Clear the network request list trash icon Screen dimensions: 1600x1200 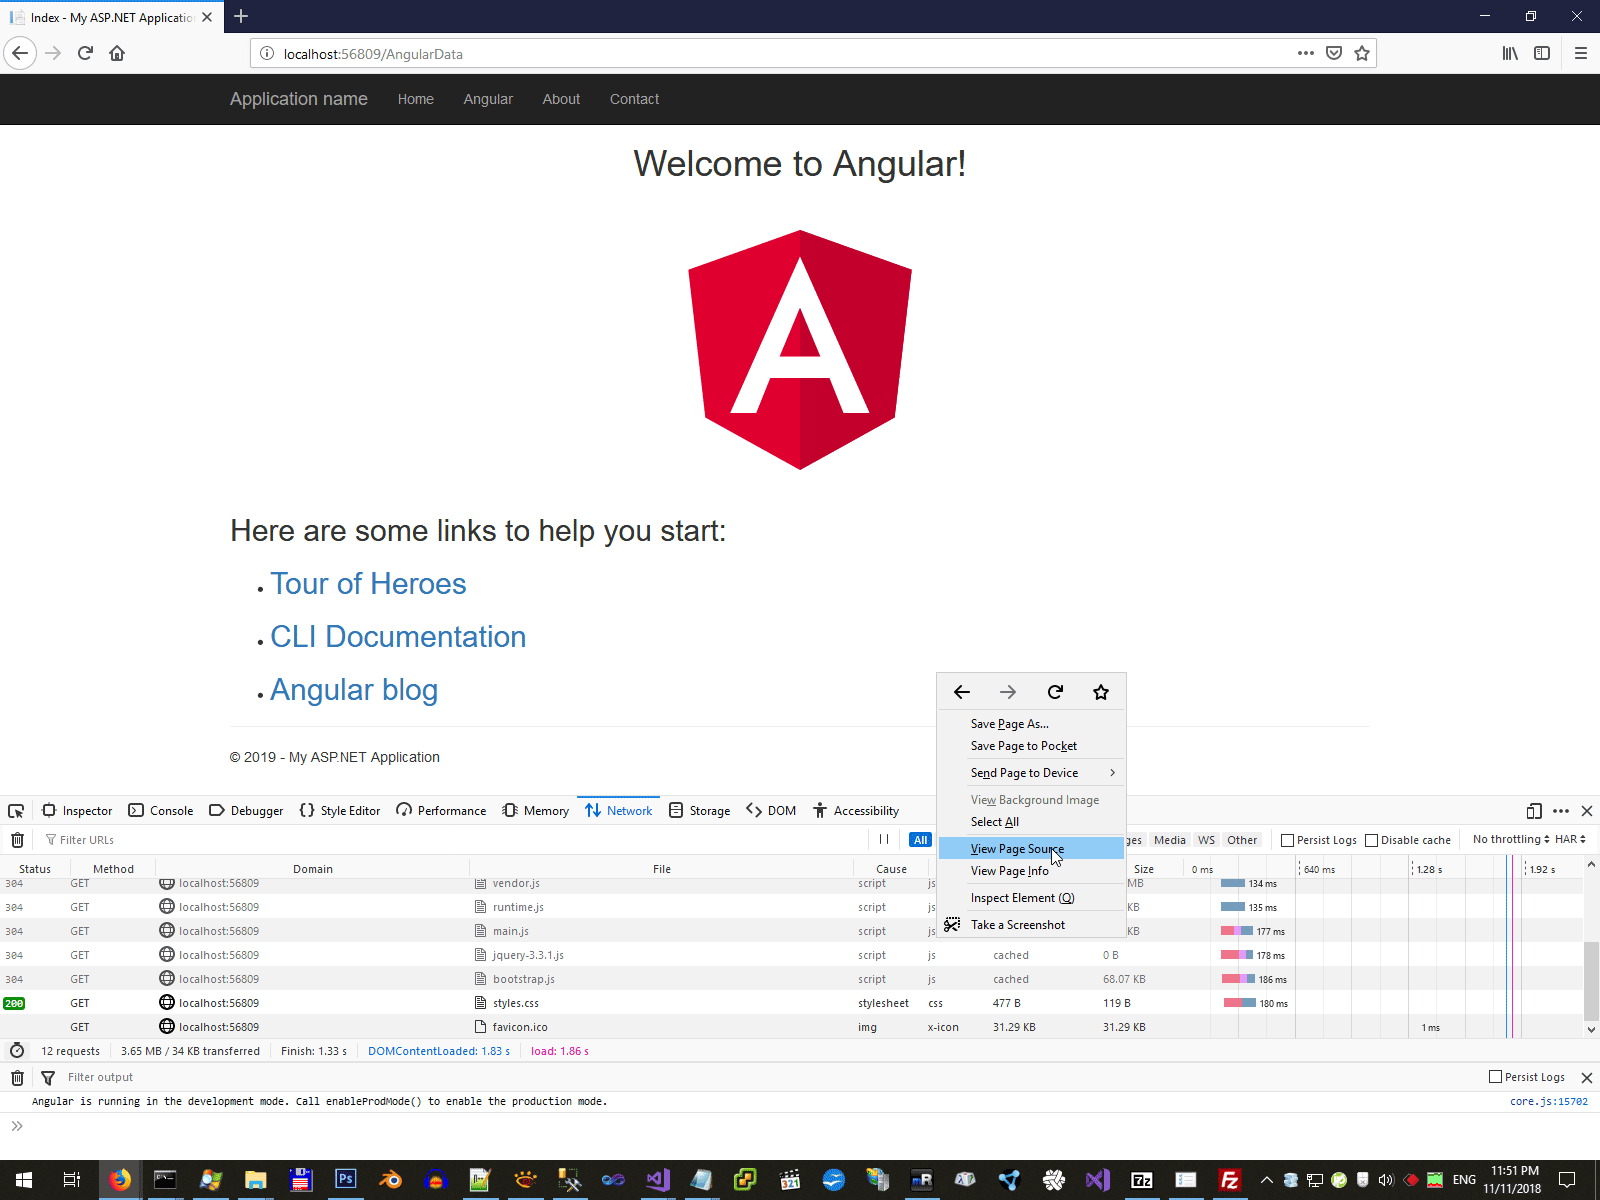(x=17, y=840)
